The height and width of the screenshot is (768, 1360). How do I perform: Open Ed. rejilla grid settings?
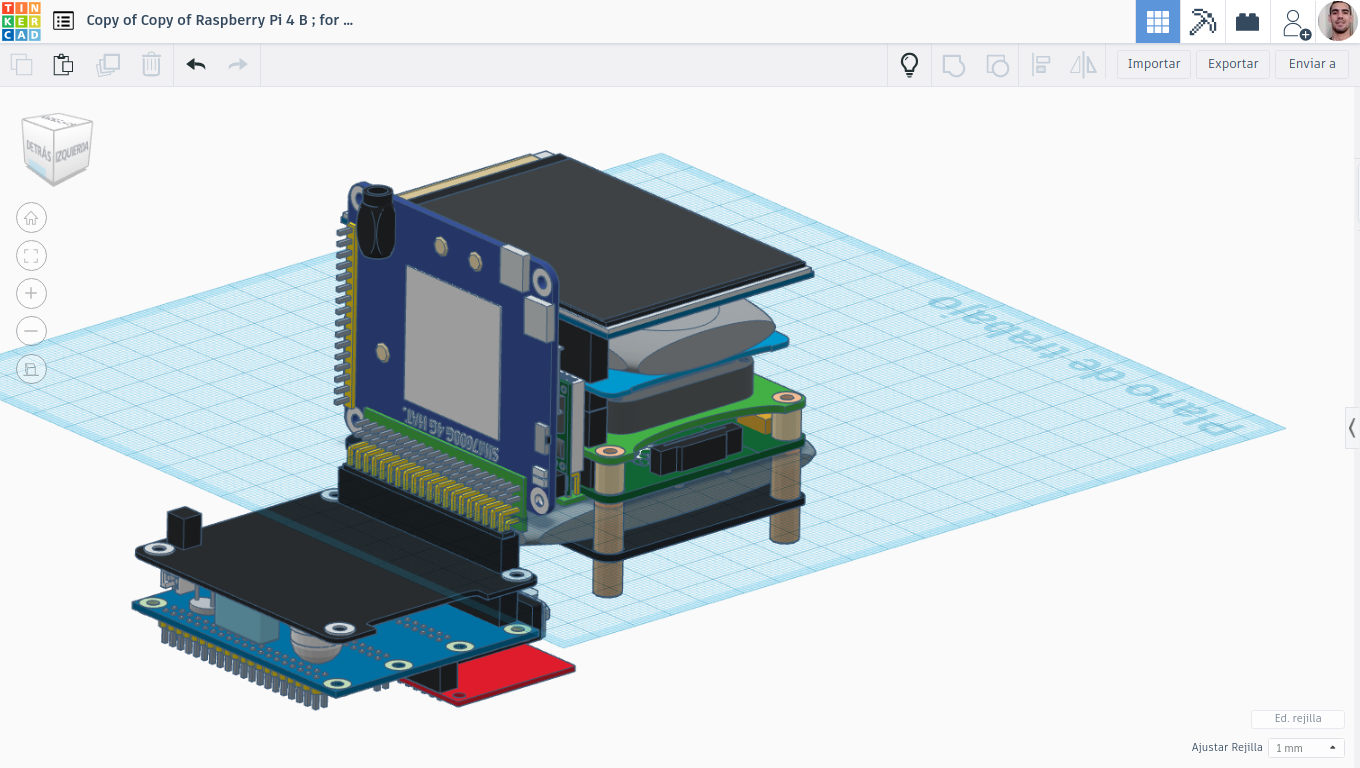[1298, 719]
